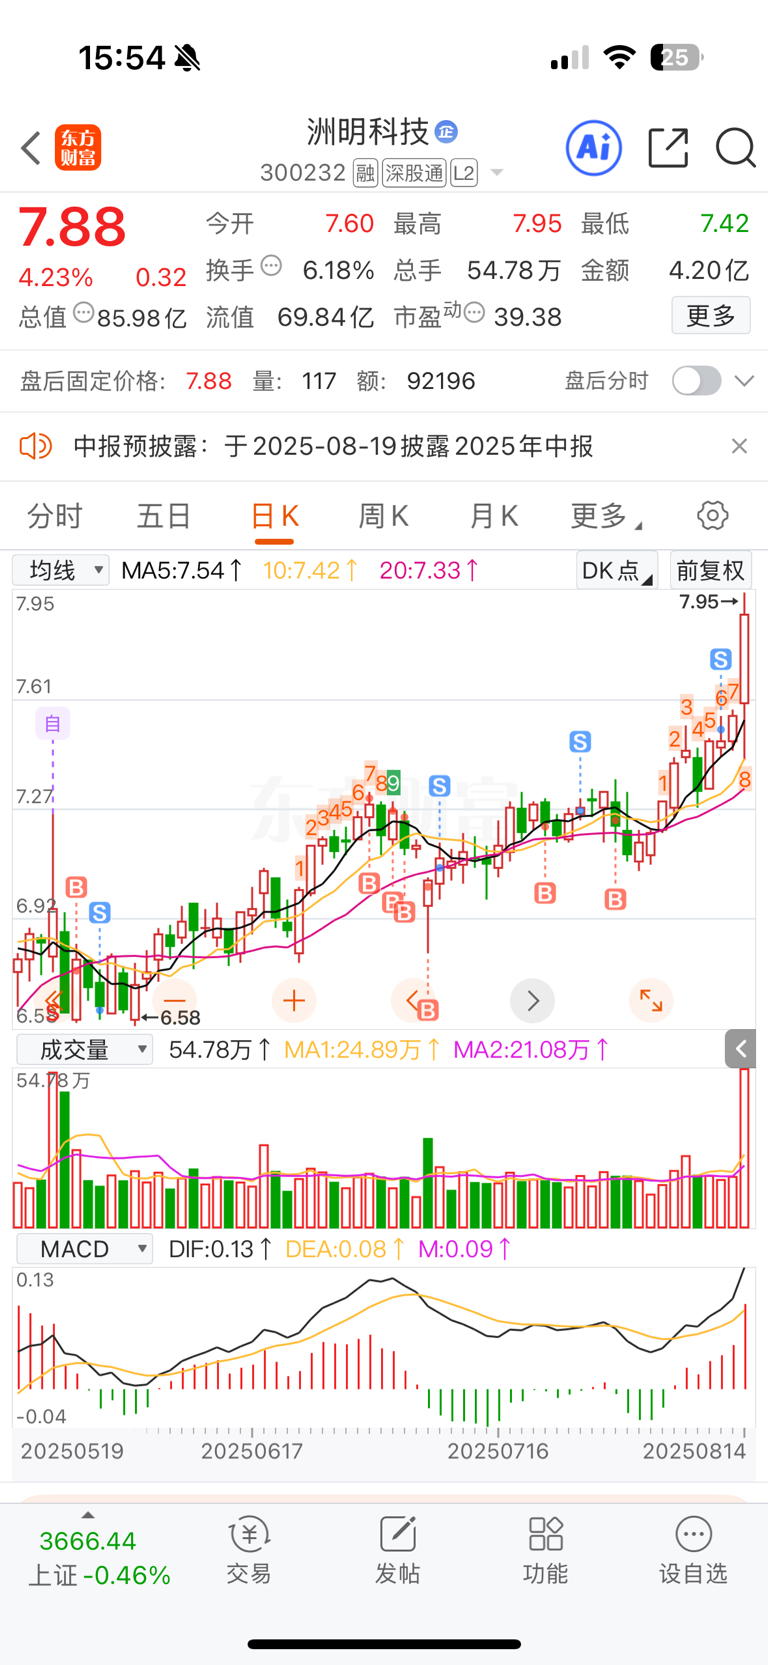769x1665 pixels.
Task: Expand stock title dropdown arrow
Action: 496,174
